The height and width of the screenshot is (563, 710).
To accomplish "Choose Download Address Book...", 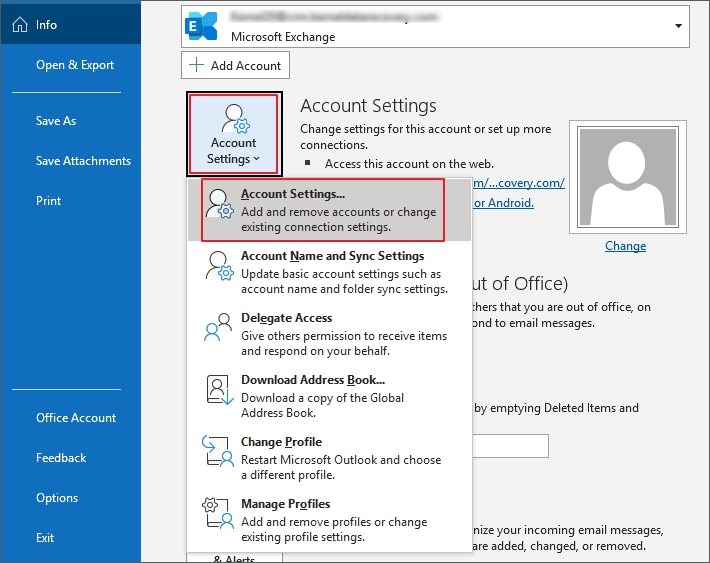I will point(329,396).
